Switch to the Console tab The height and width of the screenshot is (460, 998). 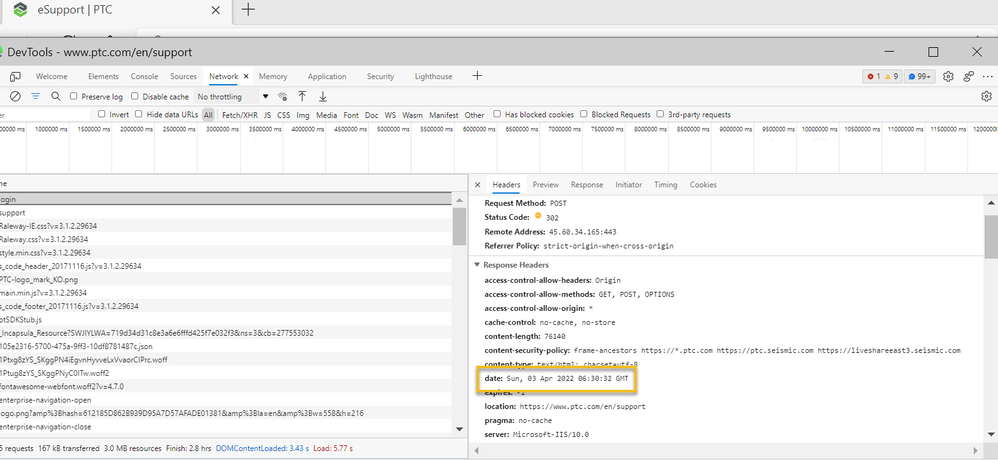[144, 76]
